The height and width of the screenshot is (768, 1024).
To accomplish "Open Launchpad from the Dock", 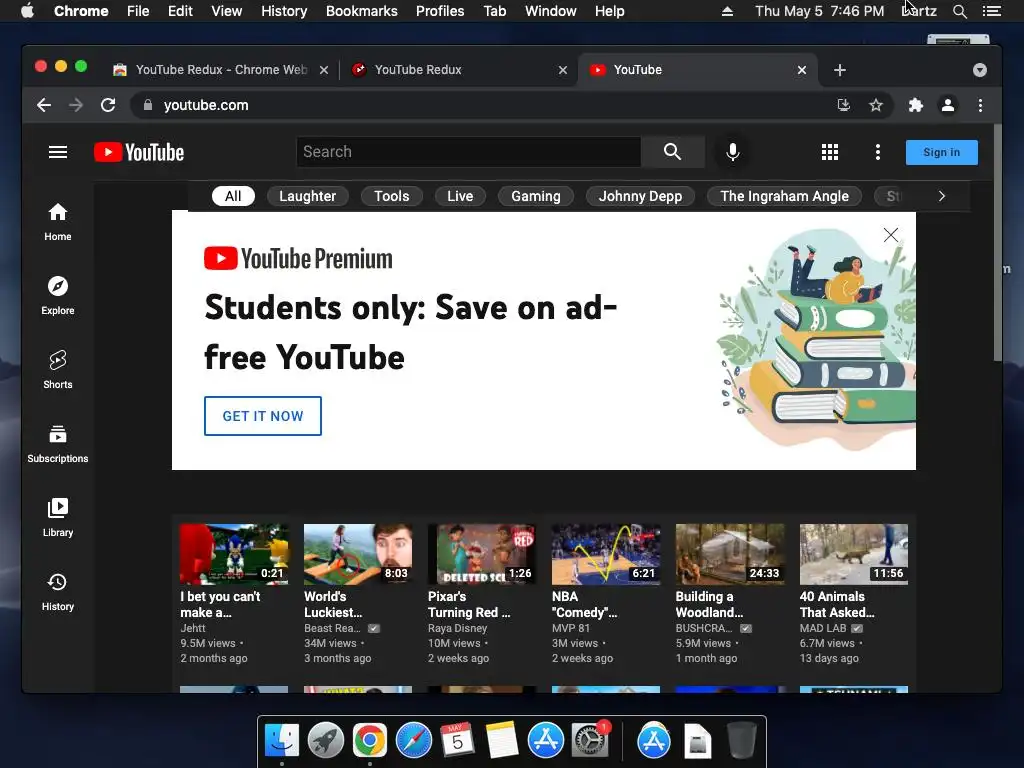I will coord(325,741).
